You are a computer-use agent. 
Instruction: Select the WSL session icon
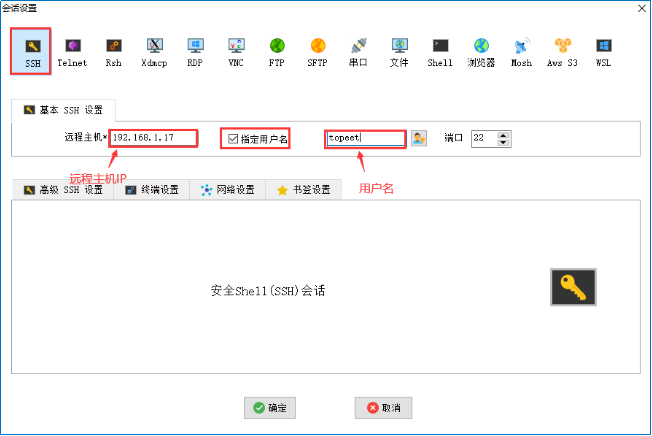click(603, 52)
